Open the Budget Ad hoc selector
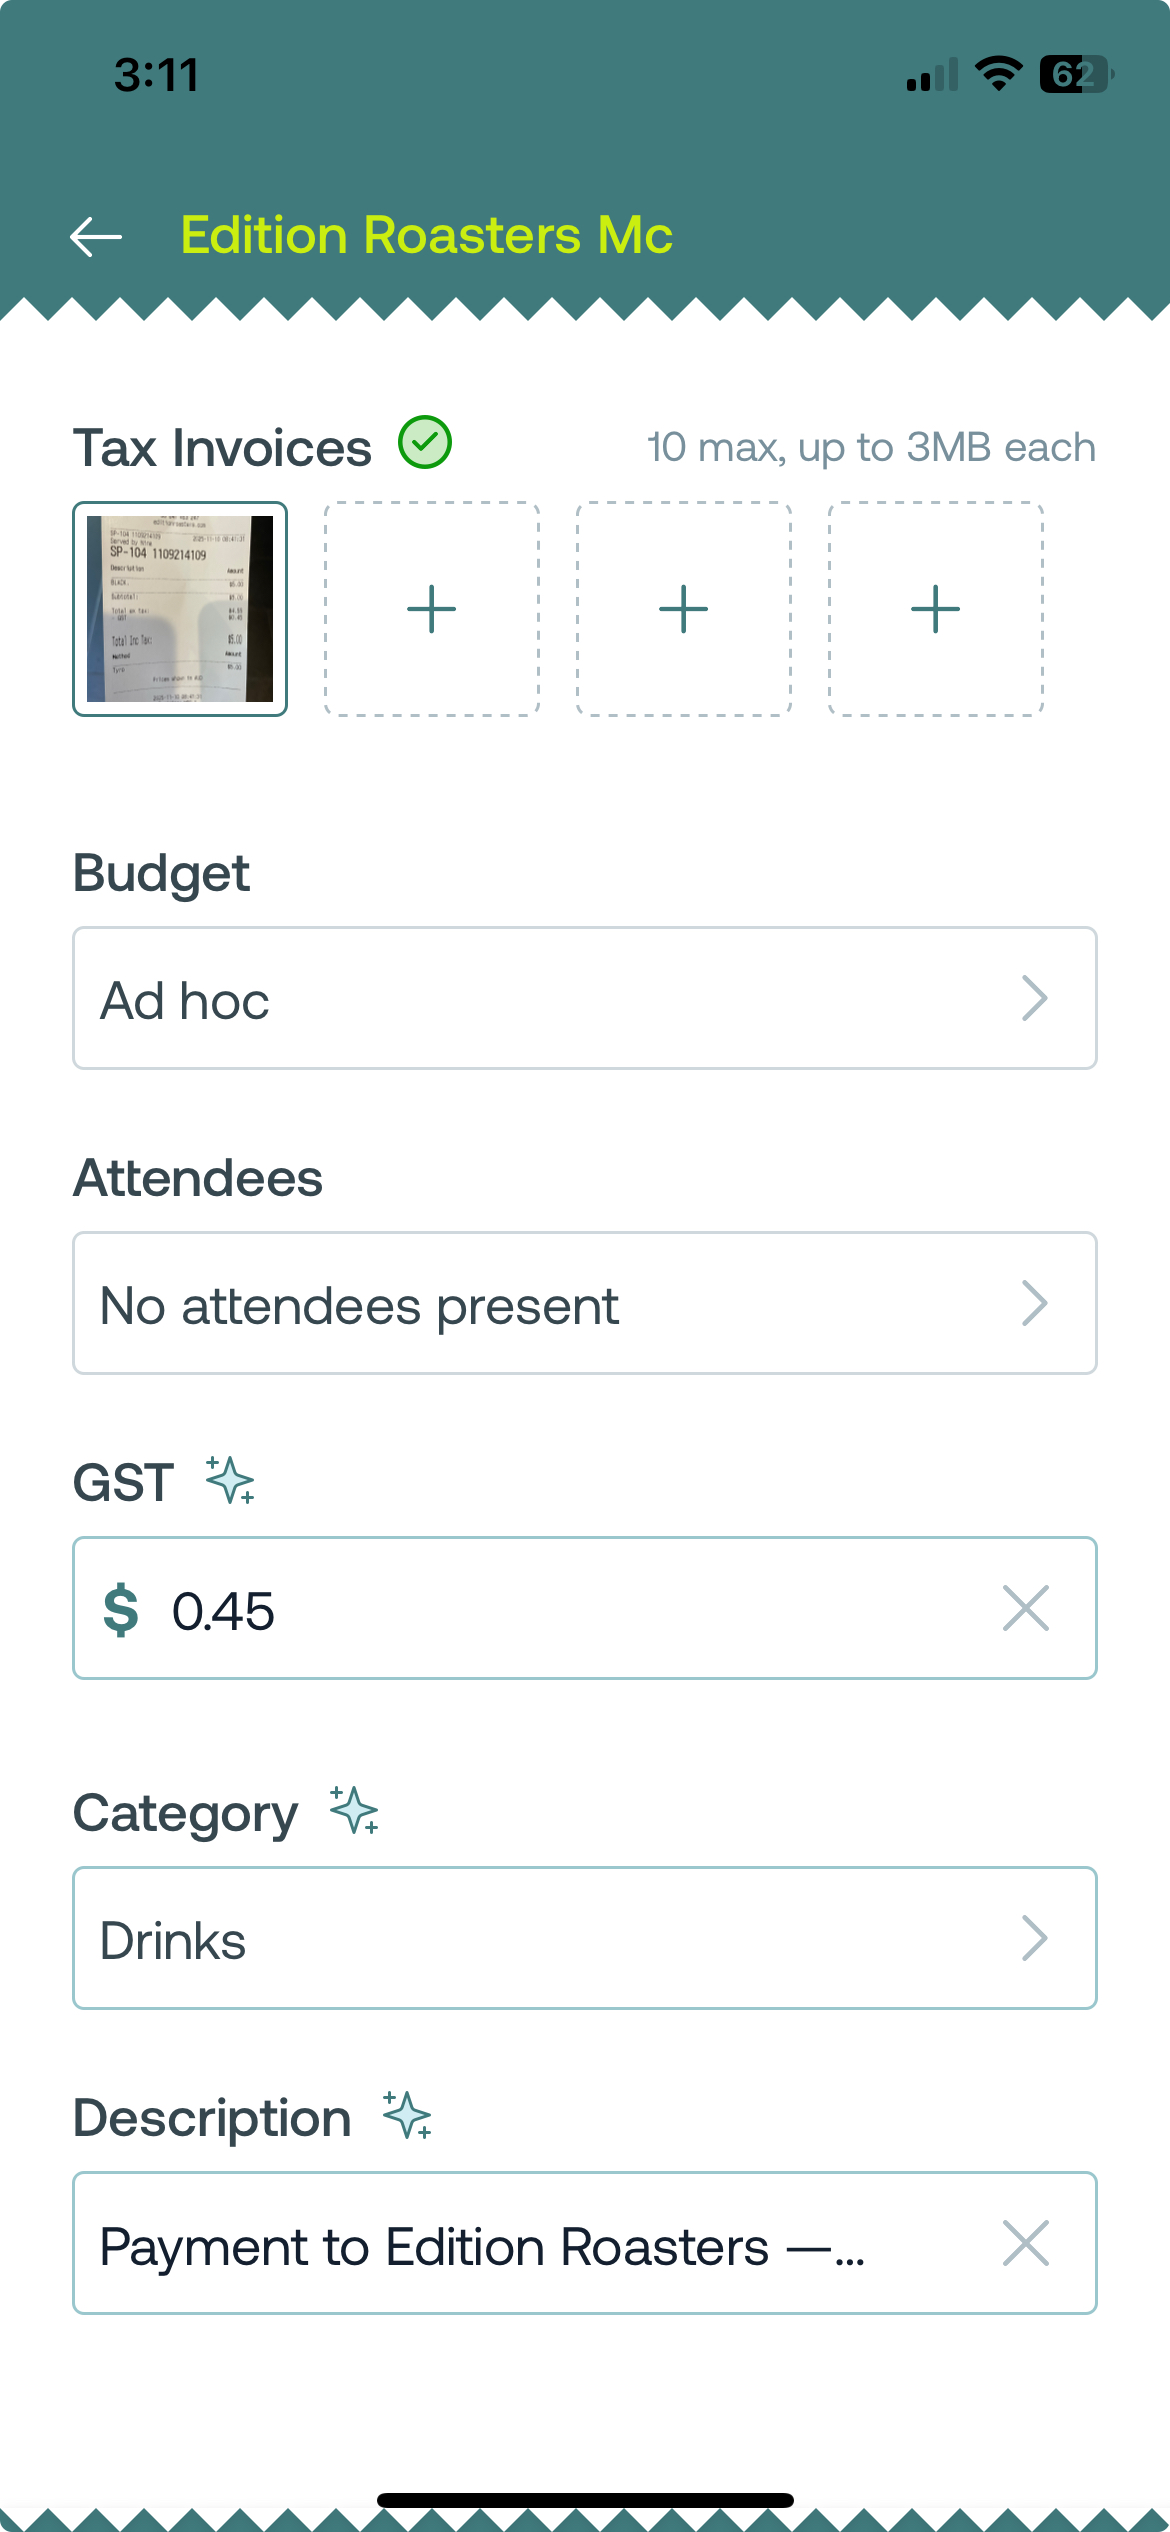This screenshot has width=1170, height=2532. (x=585, y=998)
